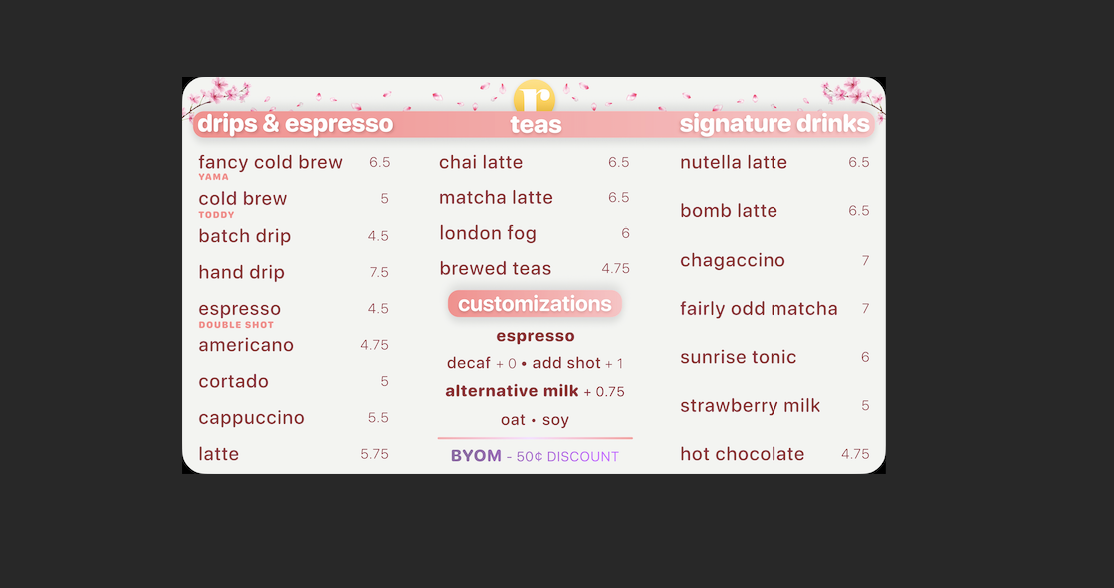Click the "cappuccino" item
The width and height of the screenshot is (1114, 588).
coord(251,418)
